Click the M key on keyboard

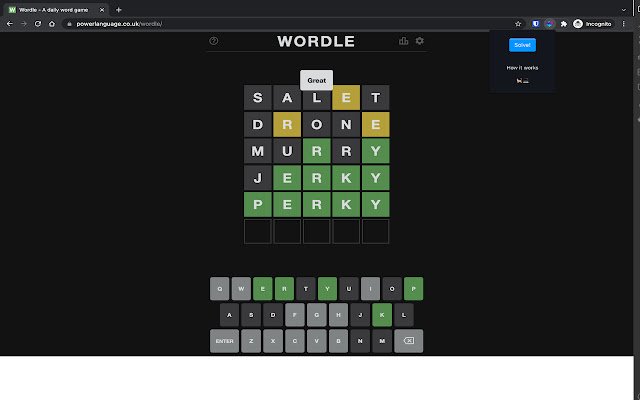[382, 341]
